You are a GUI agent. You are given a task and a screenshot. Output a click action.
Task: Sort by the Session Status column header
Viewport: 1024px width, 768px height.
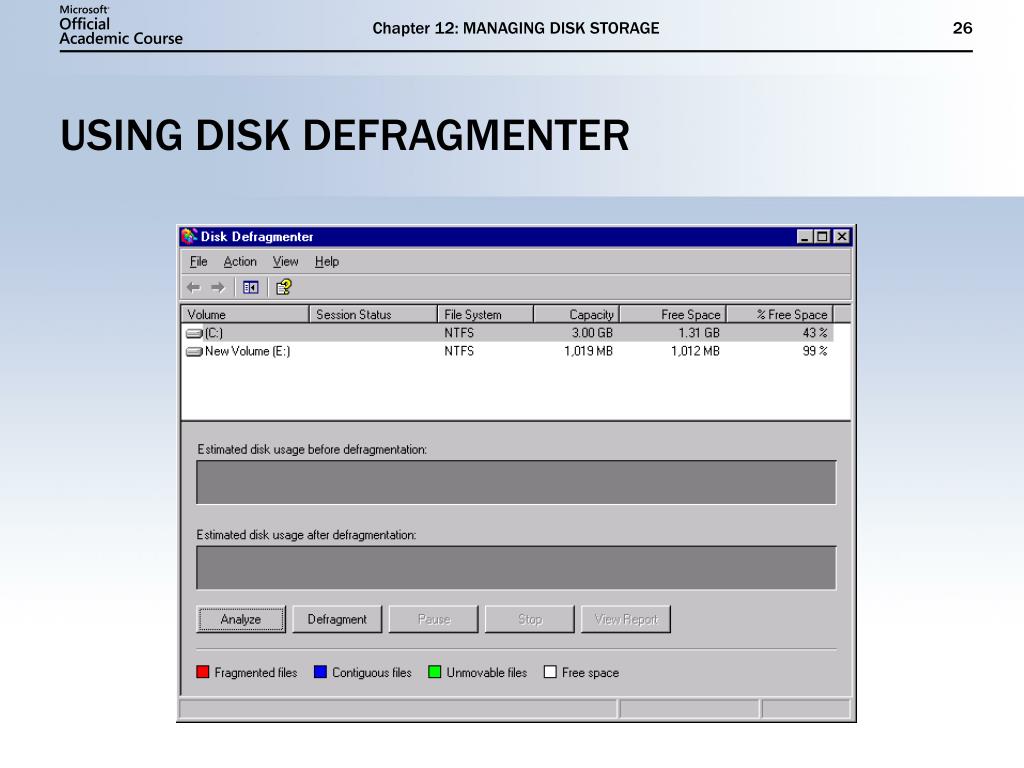coord(373,314)
